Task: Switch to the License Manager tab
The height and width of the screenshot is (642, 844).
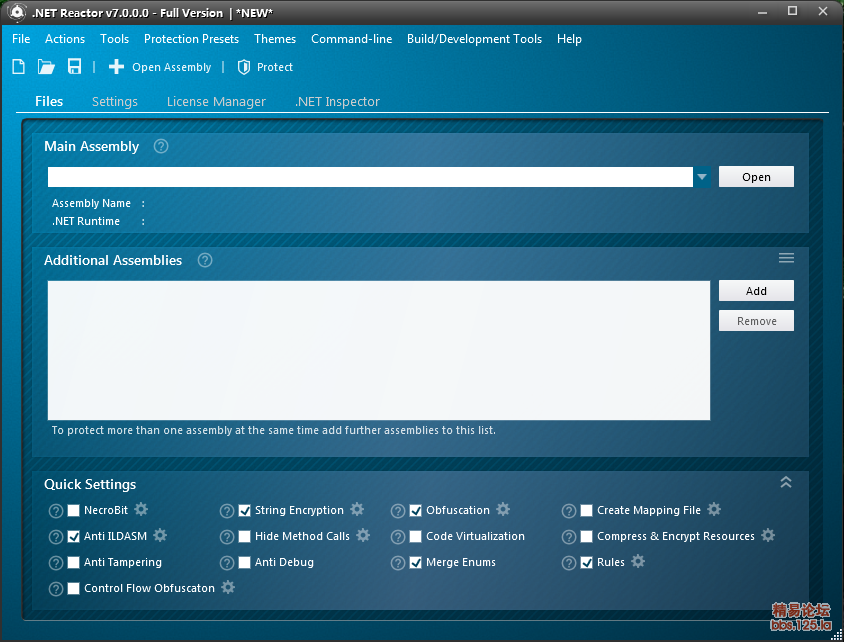Action: [216, 101]
